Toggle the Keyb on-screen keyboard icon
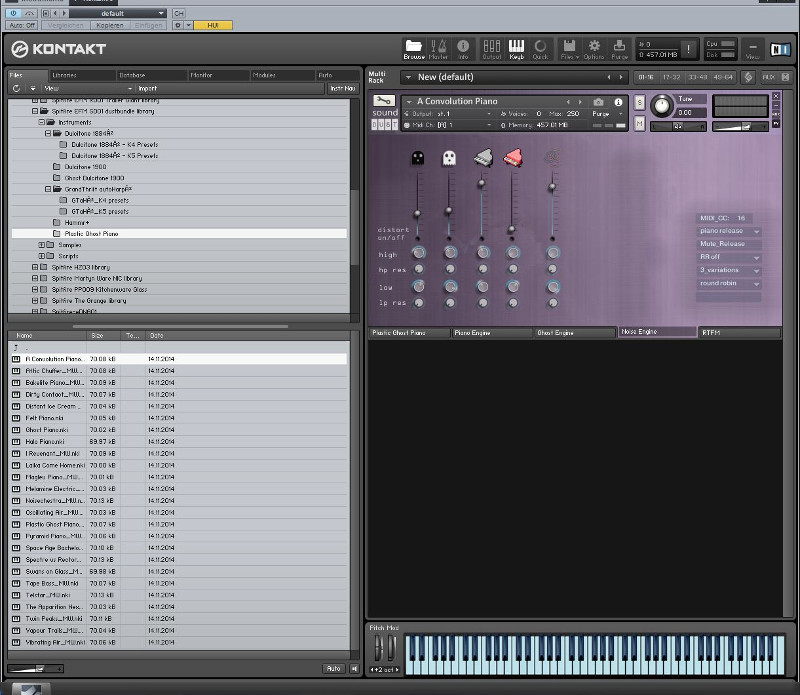The image size is (800, 695). [x=516, y=49]
